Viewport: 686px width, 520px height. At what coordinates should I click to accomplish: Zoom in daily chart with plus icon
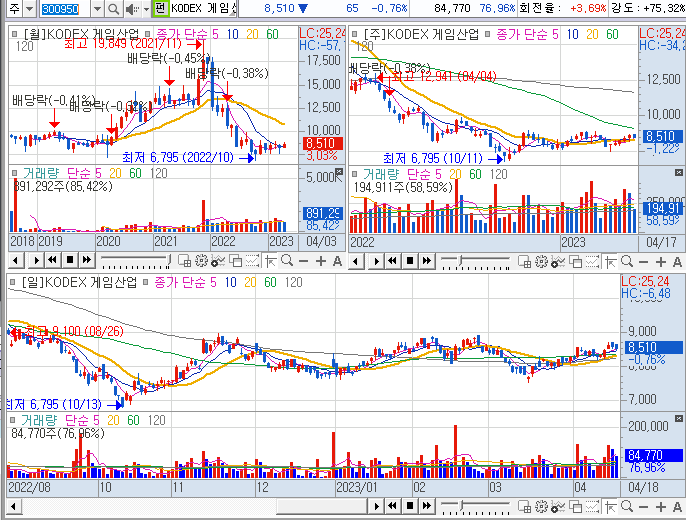(661, 507)
